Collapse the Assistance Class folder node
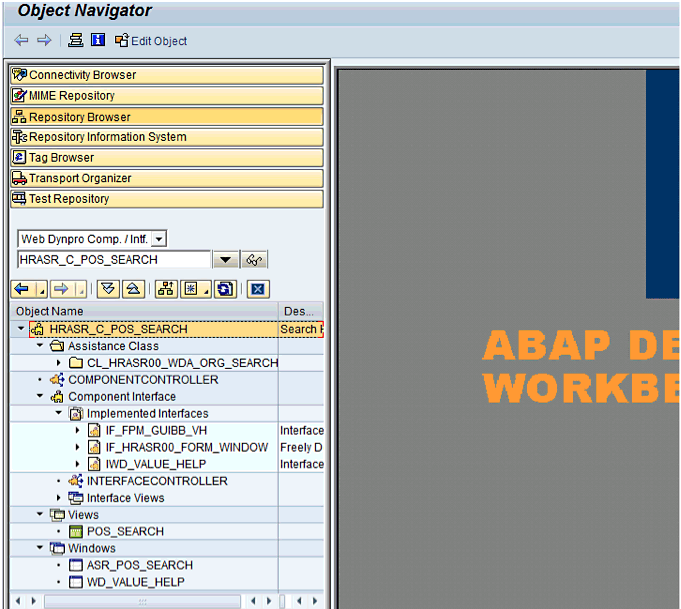This screenshot has height=609, width=681. [x=41, y=346]
